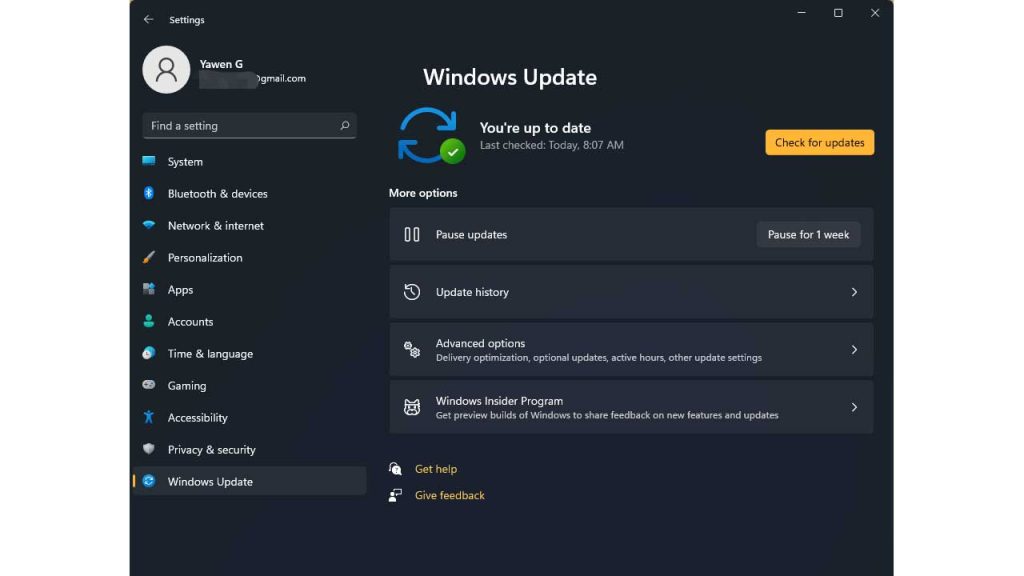1024x576 pixels.
Task: Click the pause updates icon
Action: [x=411, y=234]
